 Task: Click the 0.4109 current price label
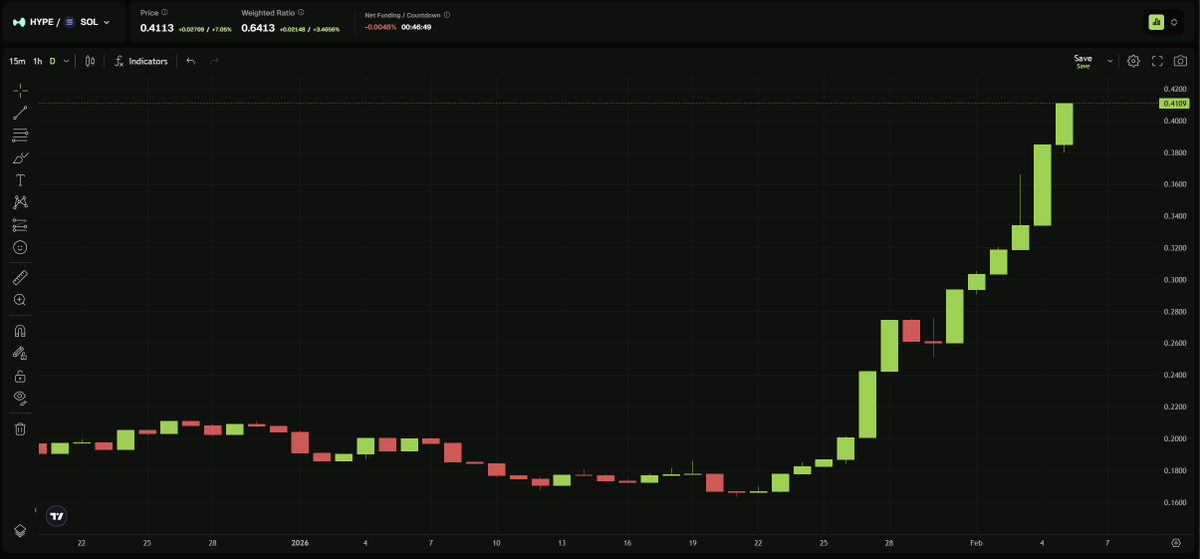coord(1172,103)
